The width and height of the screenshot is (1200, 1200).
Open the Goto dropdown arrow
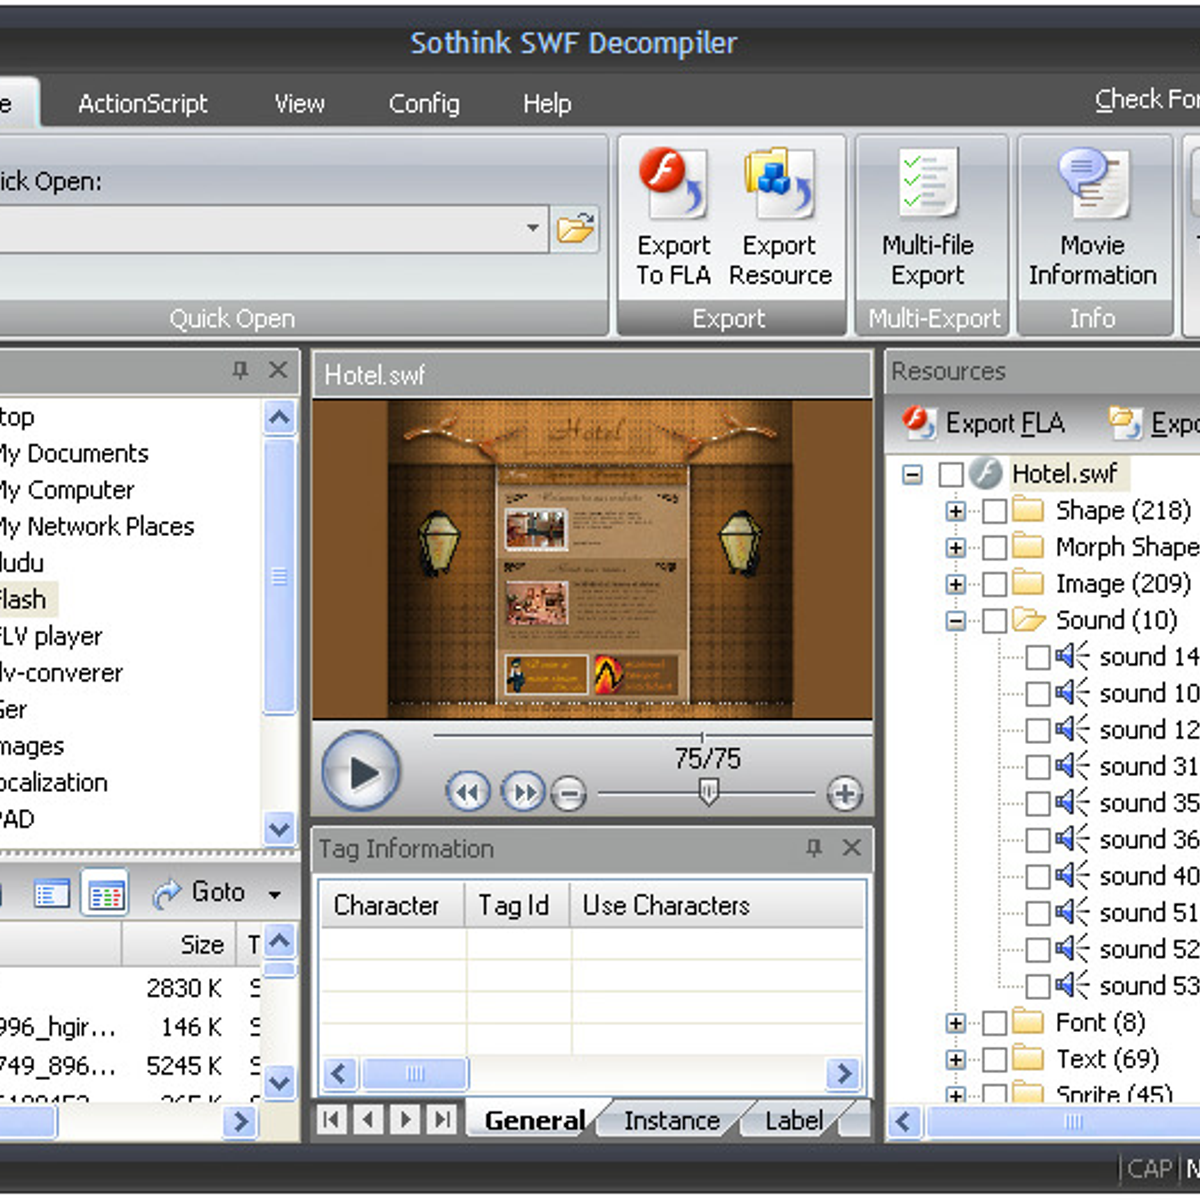(274, 894)
